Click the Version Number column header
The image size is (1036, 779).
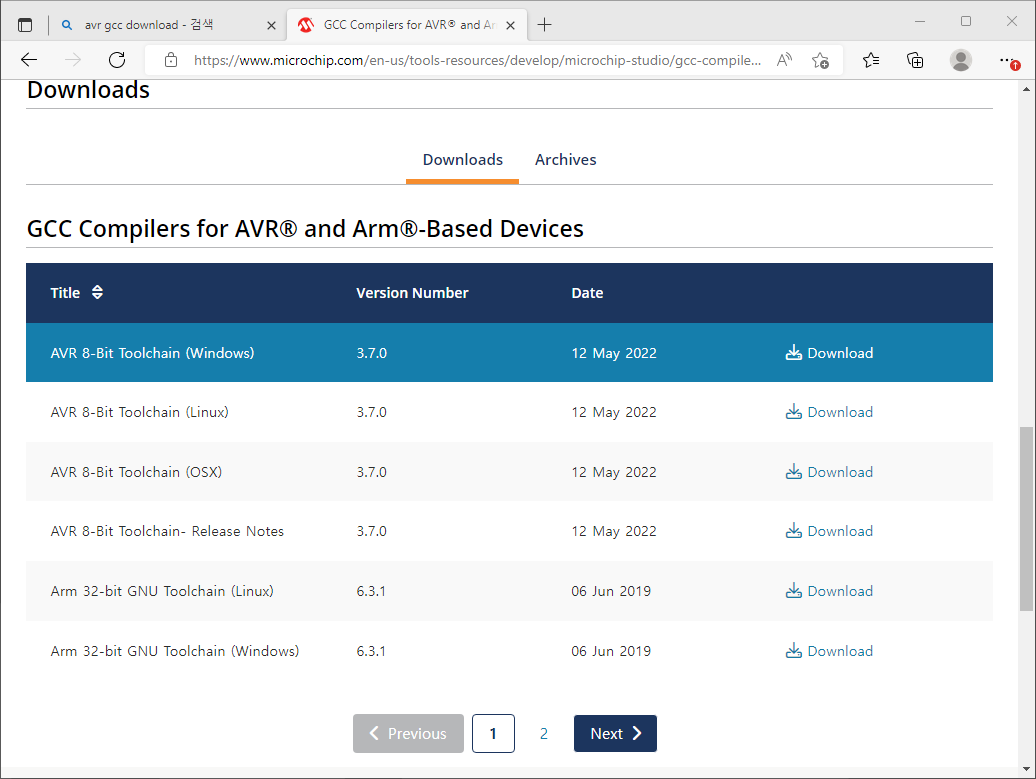click(412, 293)
